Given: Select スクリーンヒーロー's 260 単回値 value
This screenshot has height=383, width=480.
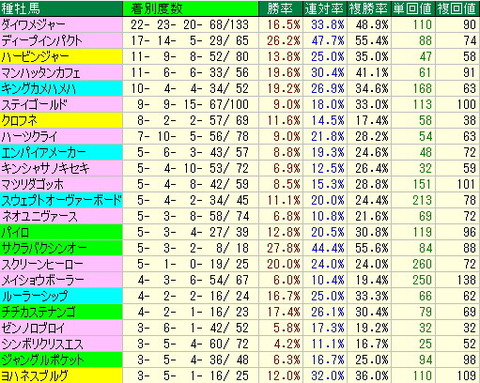Looking at the screenshot, I should (x=422, y=264).
